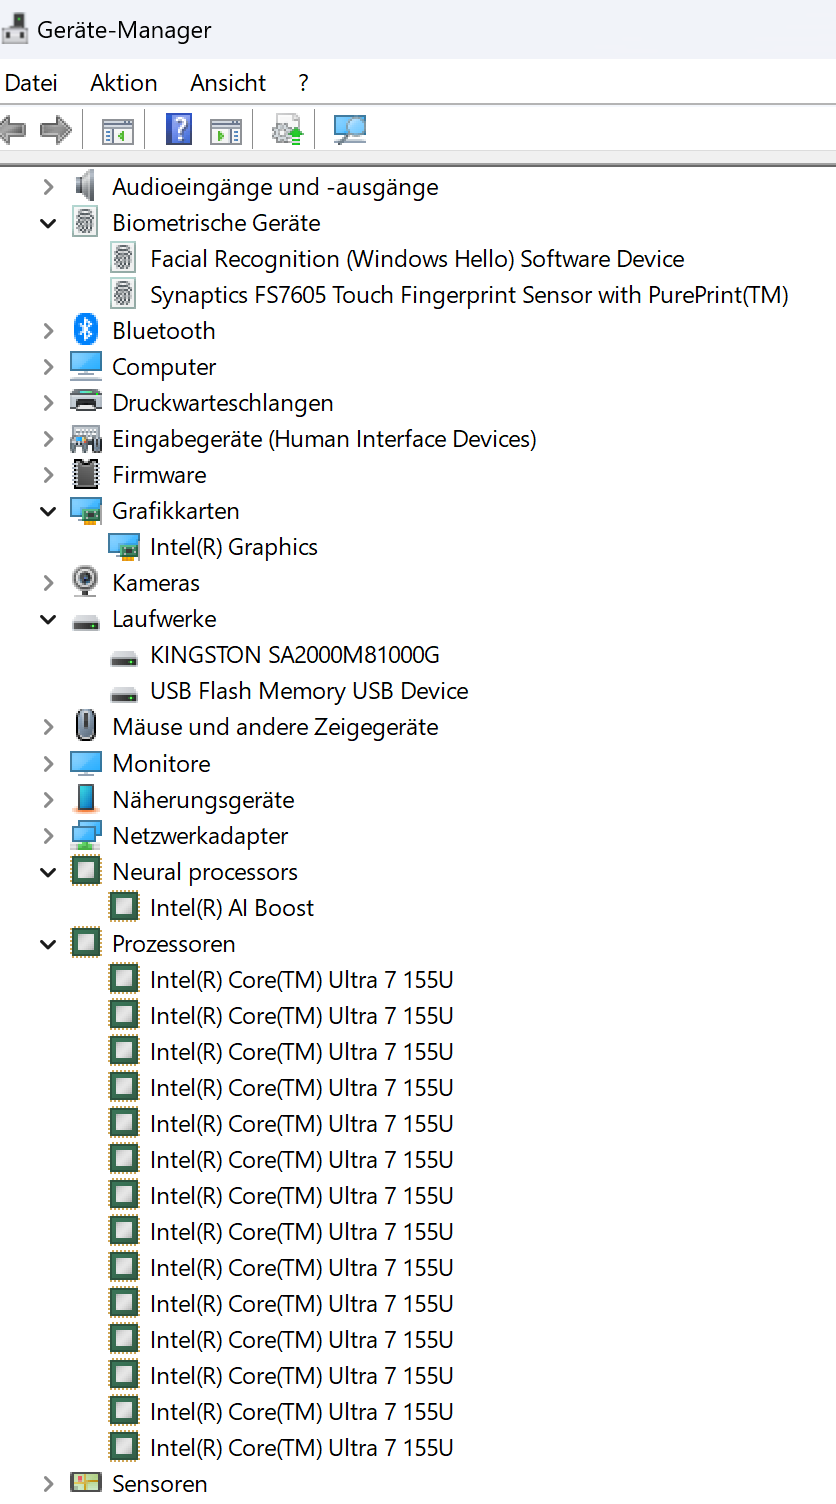Click the Bluetooth logo icon
The height and width of the screenshot is (1504, 836).
[86, 330]
